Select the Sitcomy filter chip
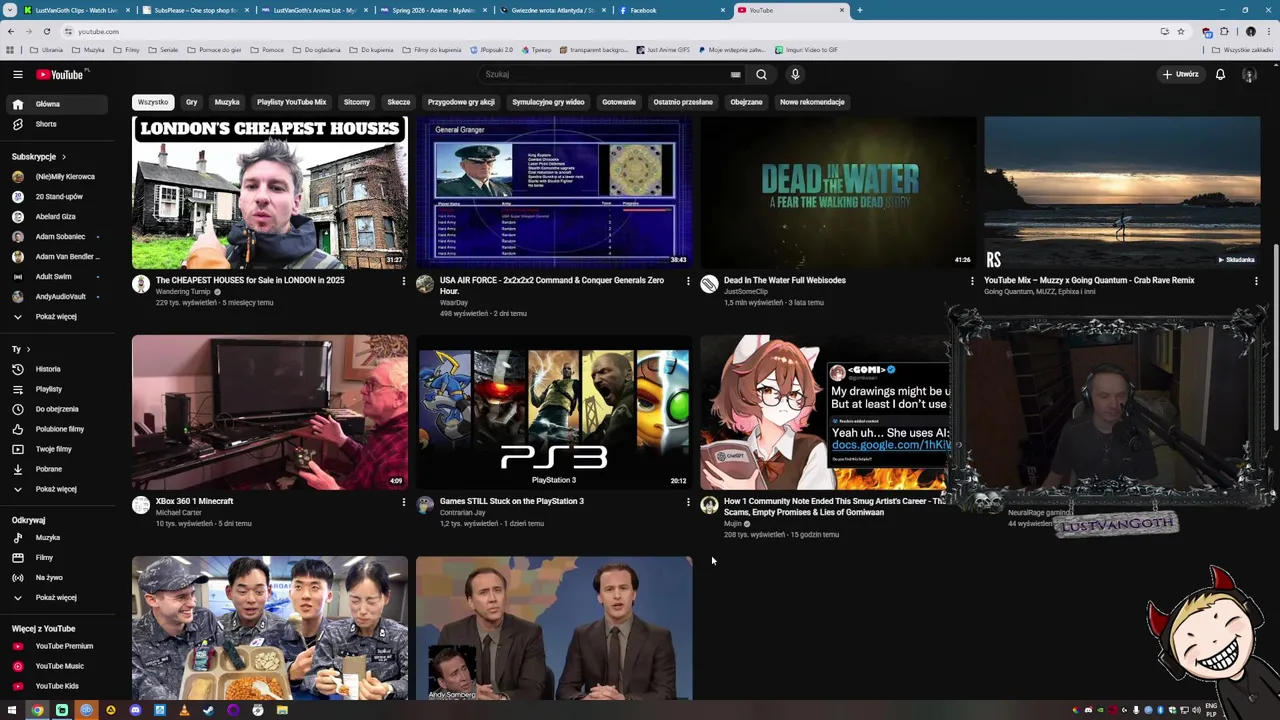The width and height of the screenshot is (1280, 720). coord(357,102)
